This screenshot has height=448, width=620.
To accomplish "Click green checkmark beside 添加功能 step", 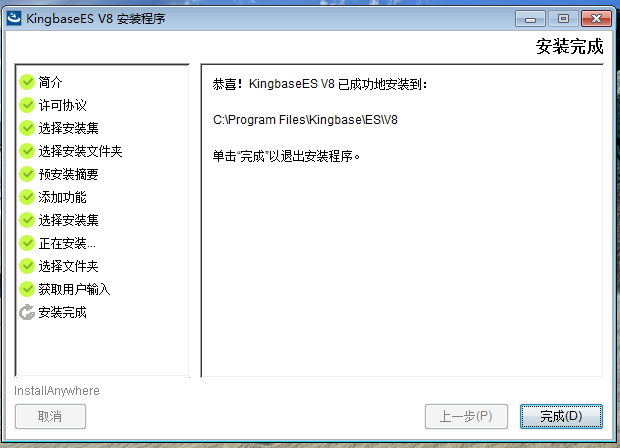I will pos(27,197).
